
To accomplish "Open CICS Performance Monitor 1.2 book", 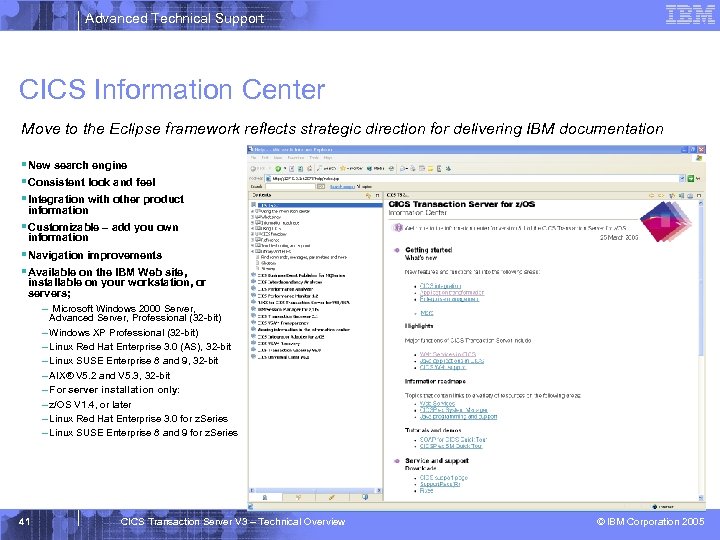I will click(288, 296).
